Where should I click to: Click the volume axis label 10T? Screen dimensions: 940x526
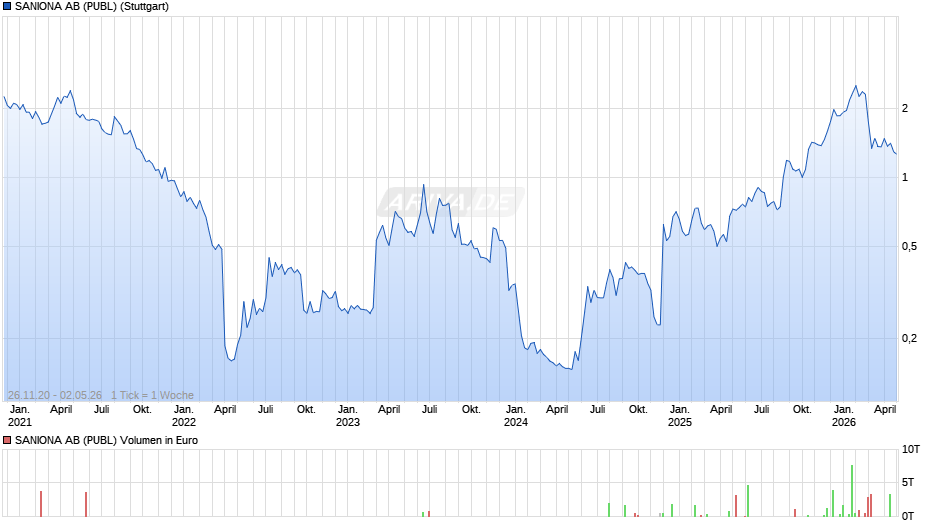(x=911, y=449)
